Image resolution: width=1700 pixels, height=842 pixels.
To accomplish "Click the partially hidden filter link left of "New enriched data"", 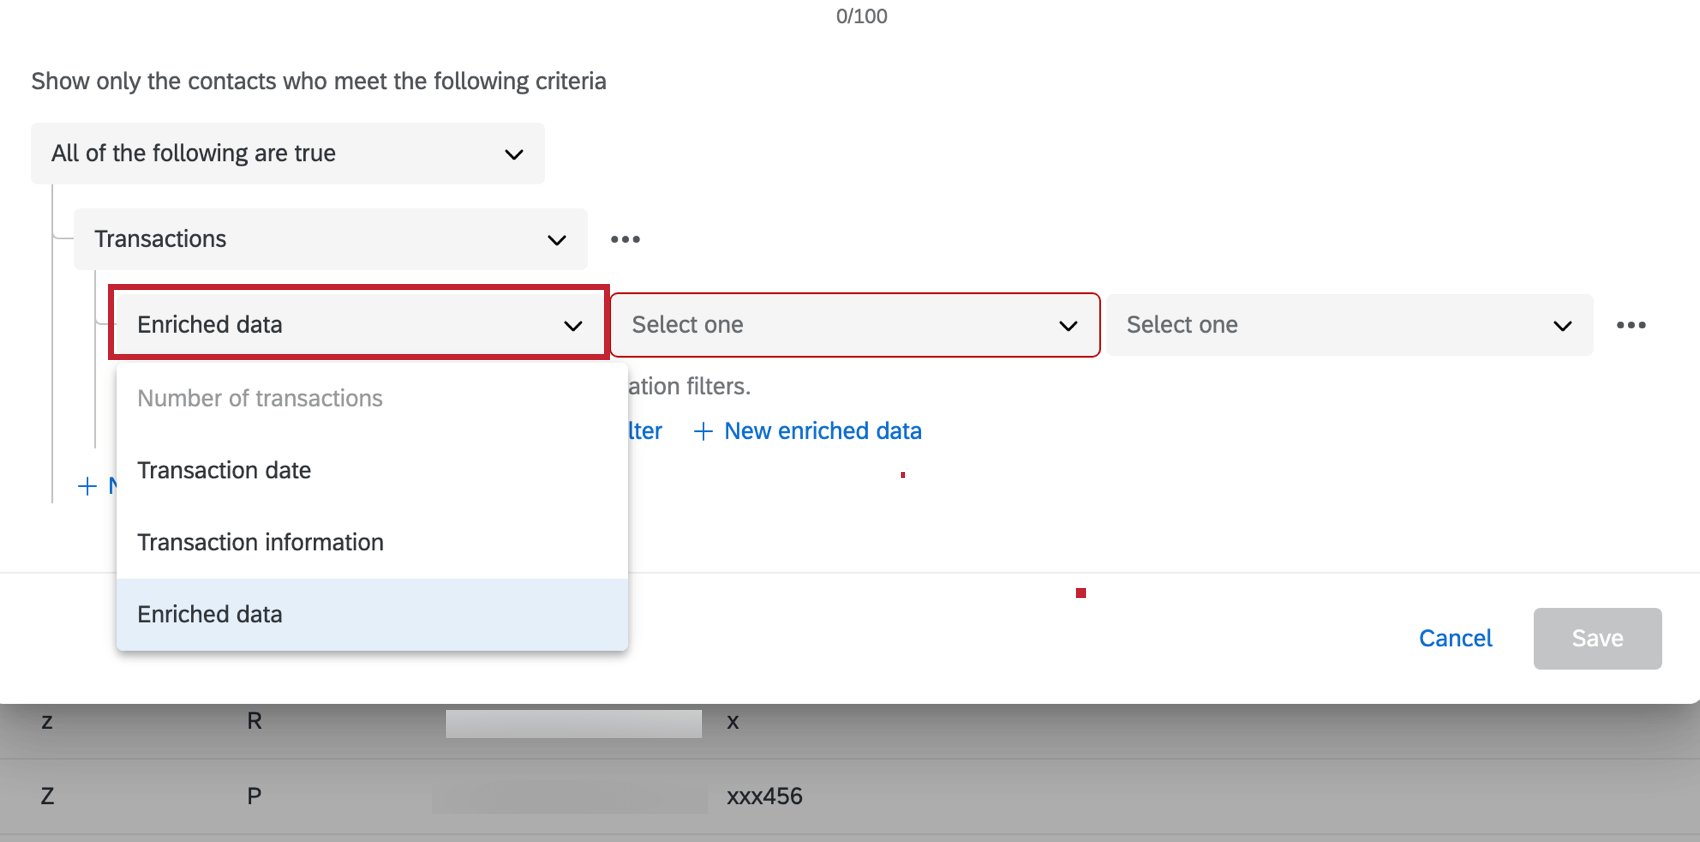I will [646, 431].
